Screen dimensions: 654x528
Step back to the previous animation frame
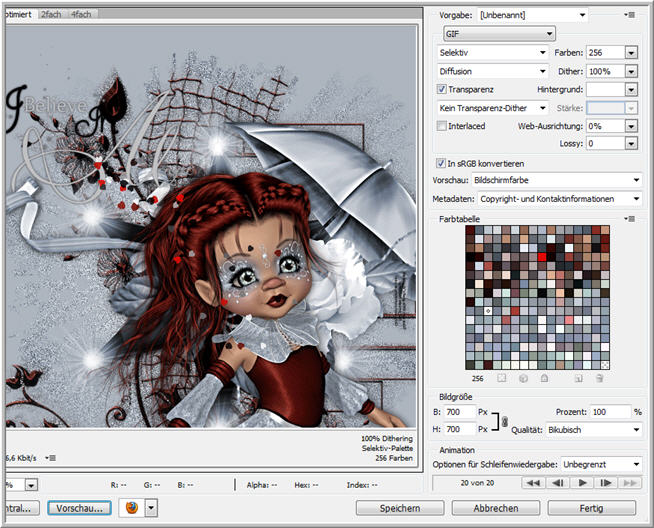pyautogui.click(x=557, y=483)
